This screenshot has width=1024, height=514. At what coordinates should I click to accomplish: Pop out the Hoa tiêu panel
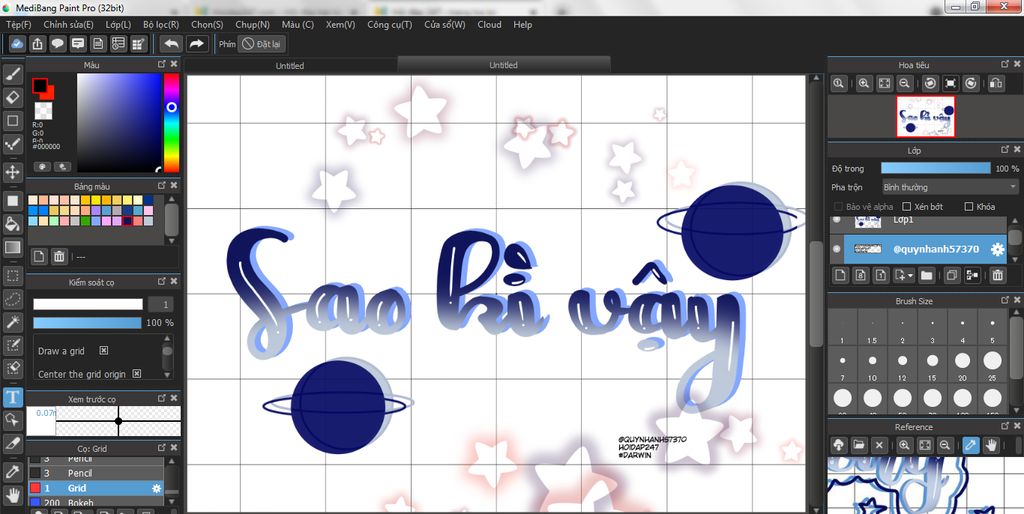tap(1005, 64)
